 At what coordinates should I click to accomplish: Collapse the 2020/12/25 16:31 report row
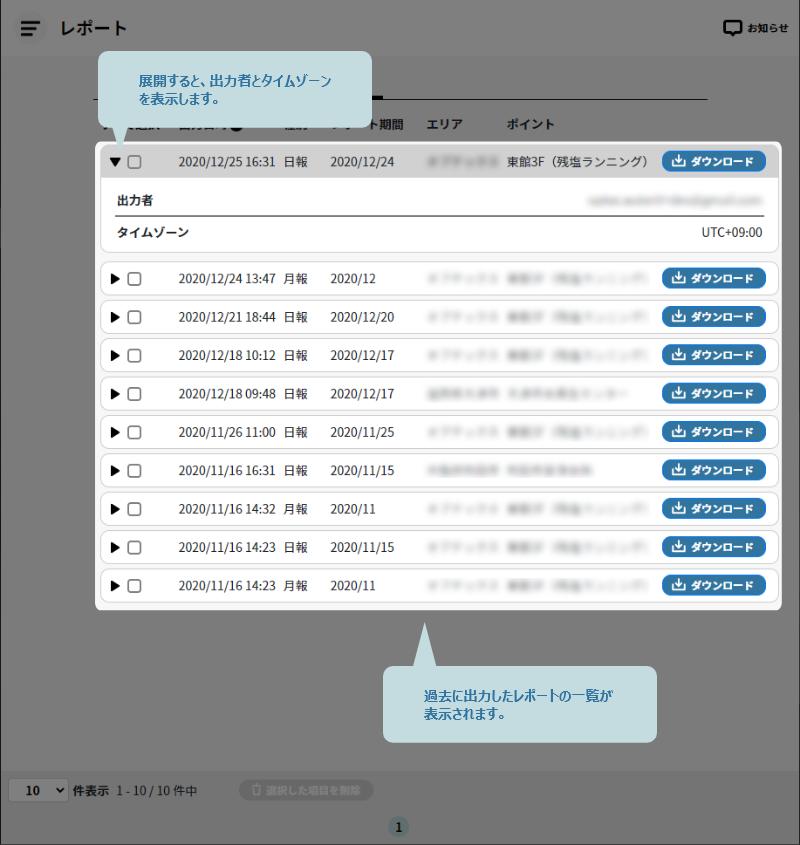(x=115, y=162)
